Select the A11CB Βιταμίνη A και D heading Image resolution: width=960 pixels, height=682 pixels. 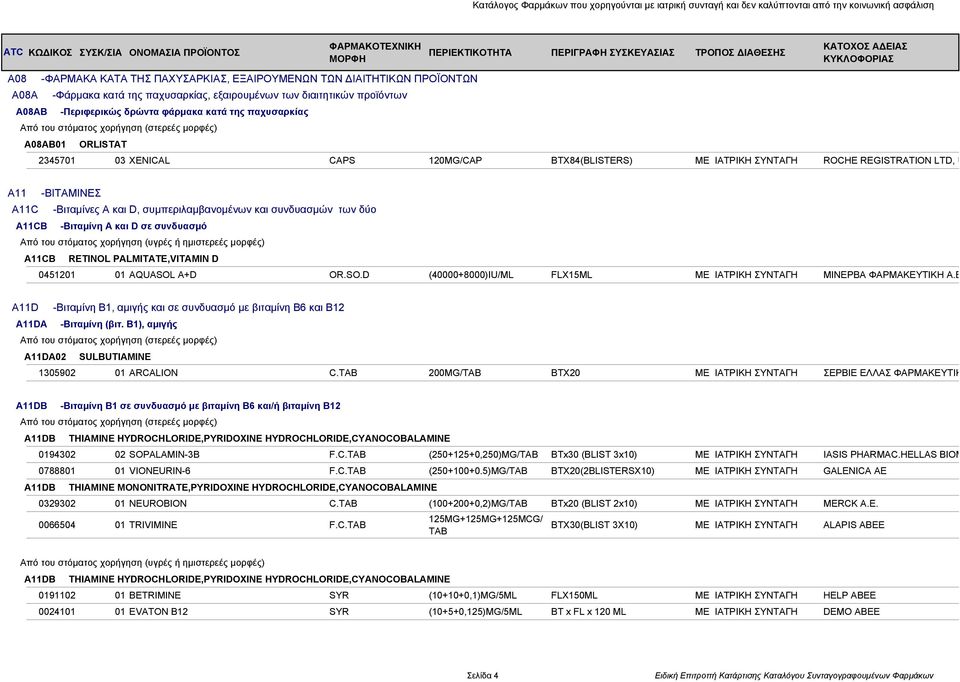point(111,227)
